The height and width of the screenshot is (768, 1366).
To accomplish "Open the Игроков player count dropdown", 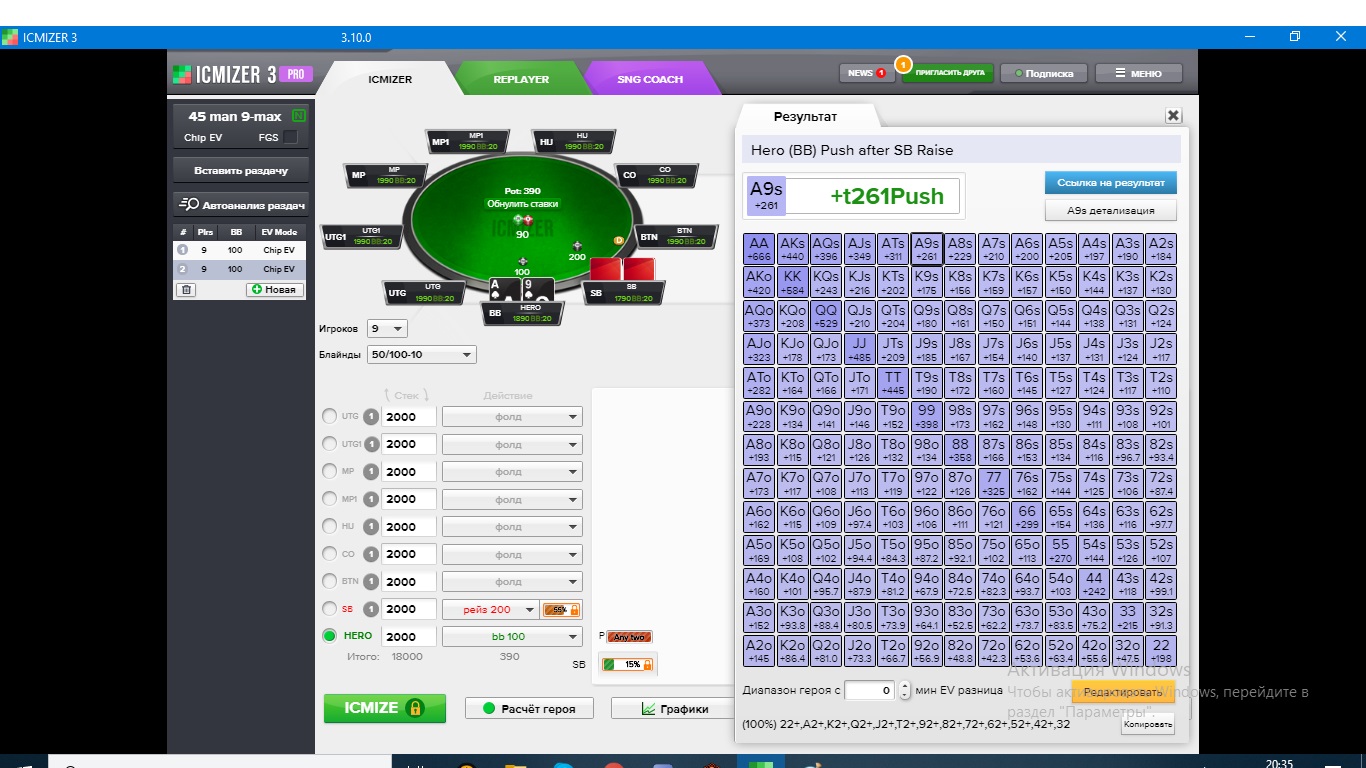I will (x=388, y=329).
